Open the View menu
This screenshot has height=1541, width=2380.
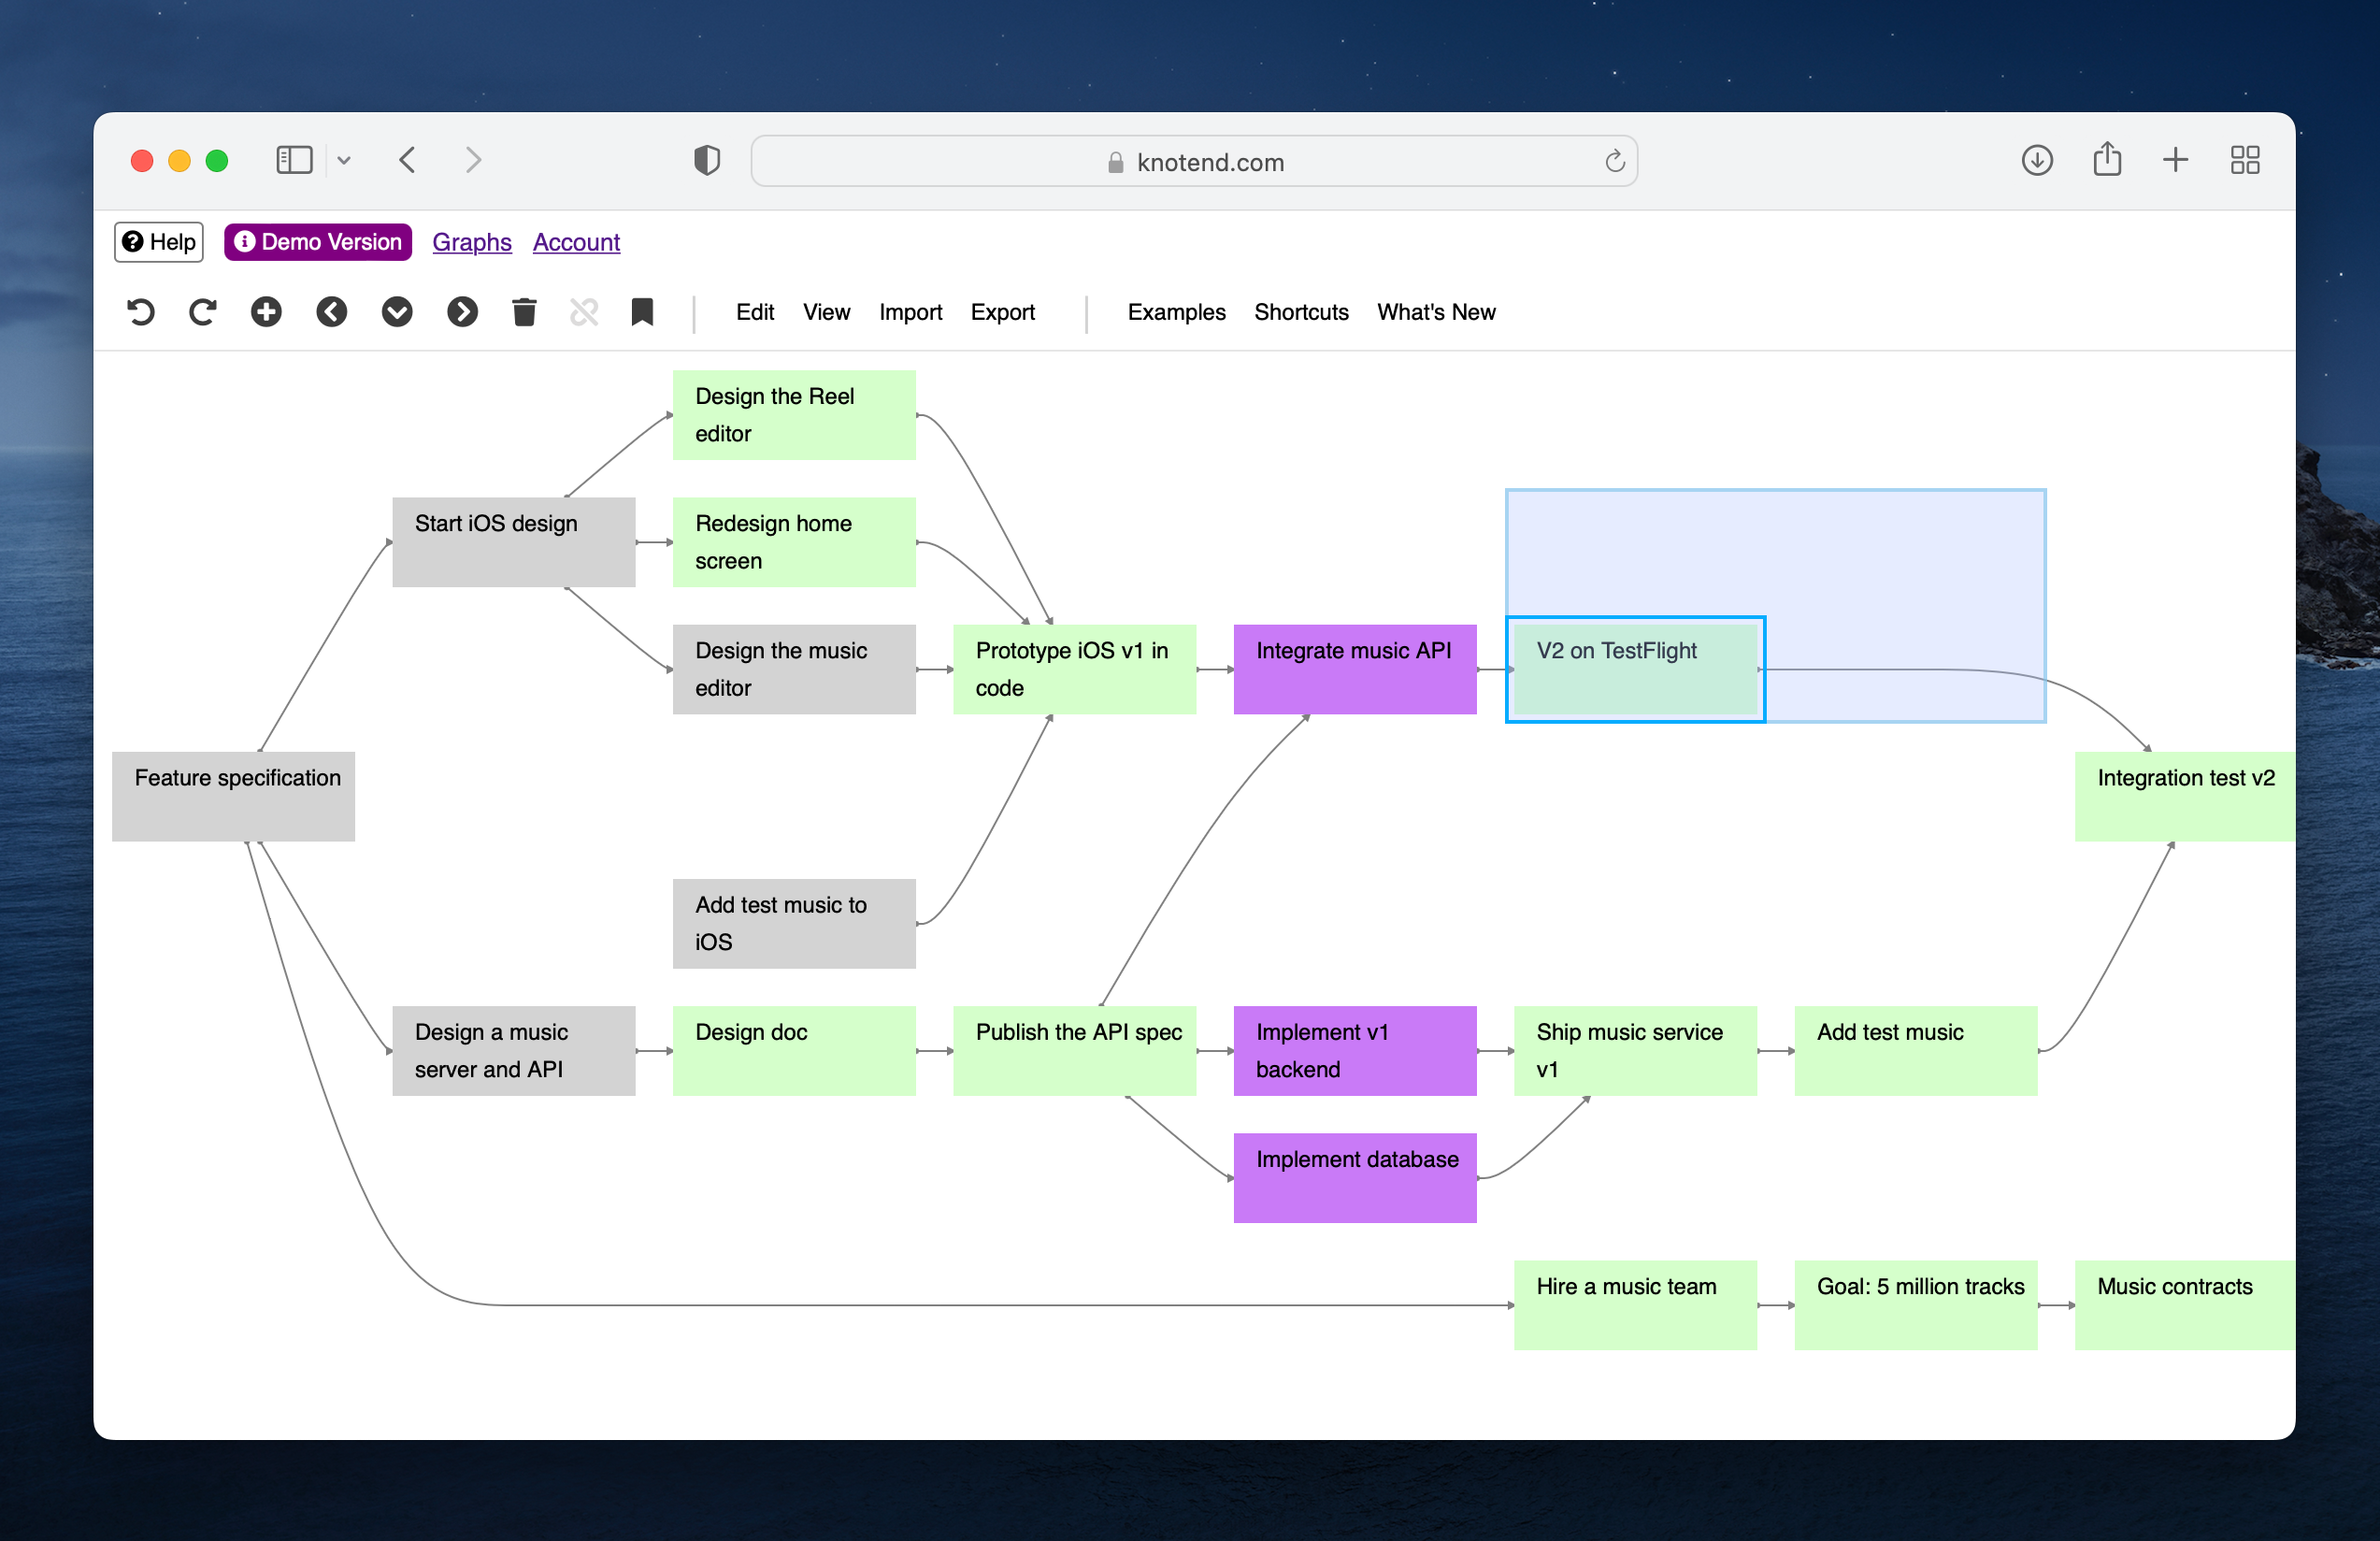point(826,312)
